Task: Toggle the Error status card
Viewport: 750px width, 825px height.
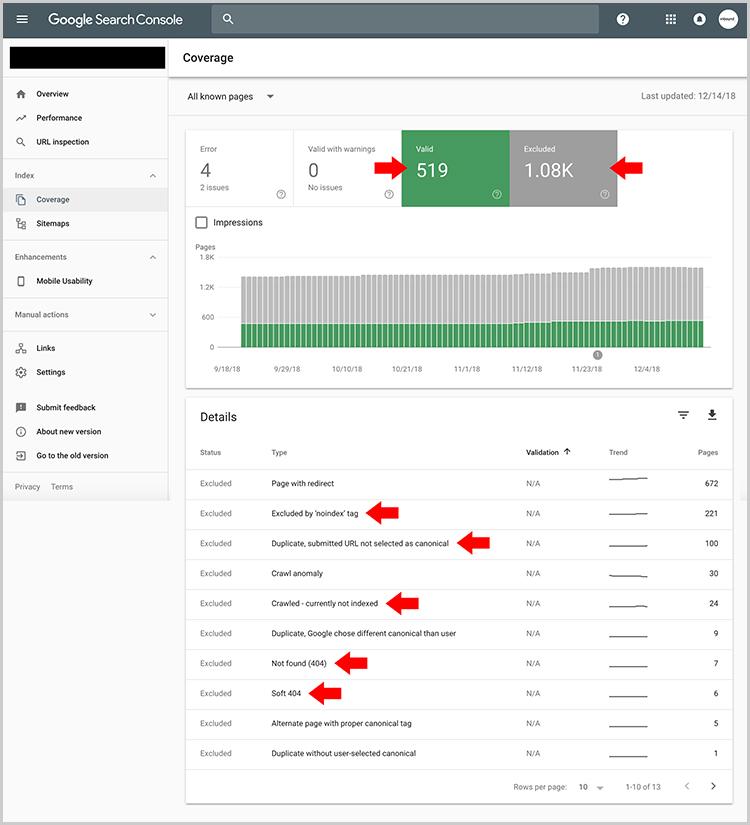Action: 239,168
